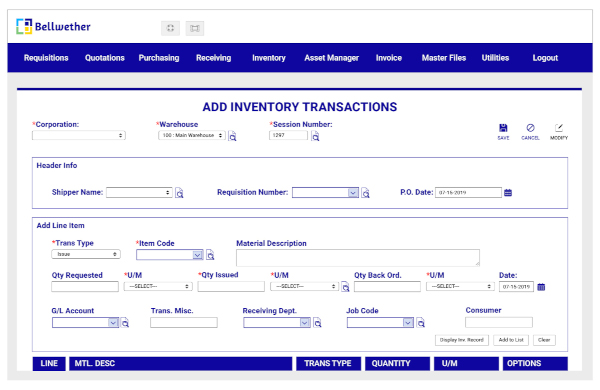Click the U/M column header in table
600x390 pixels.
click(466, 364)
